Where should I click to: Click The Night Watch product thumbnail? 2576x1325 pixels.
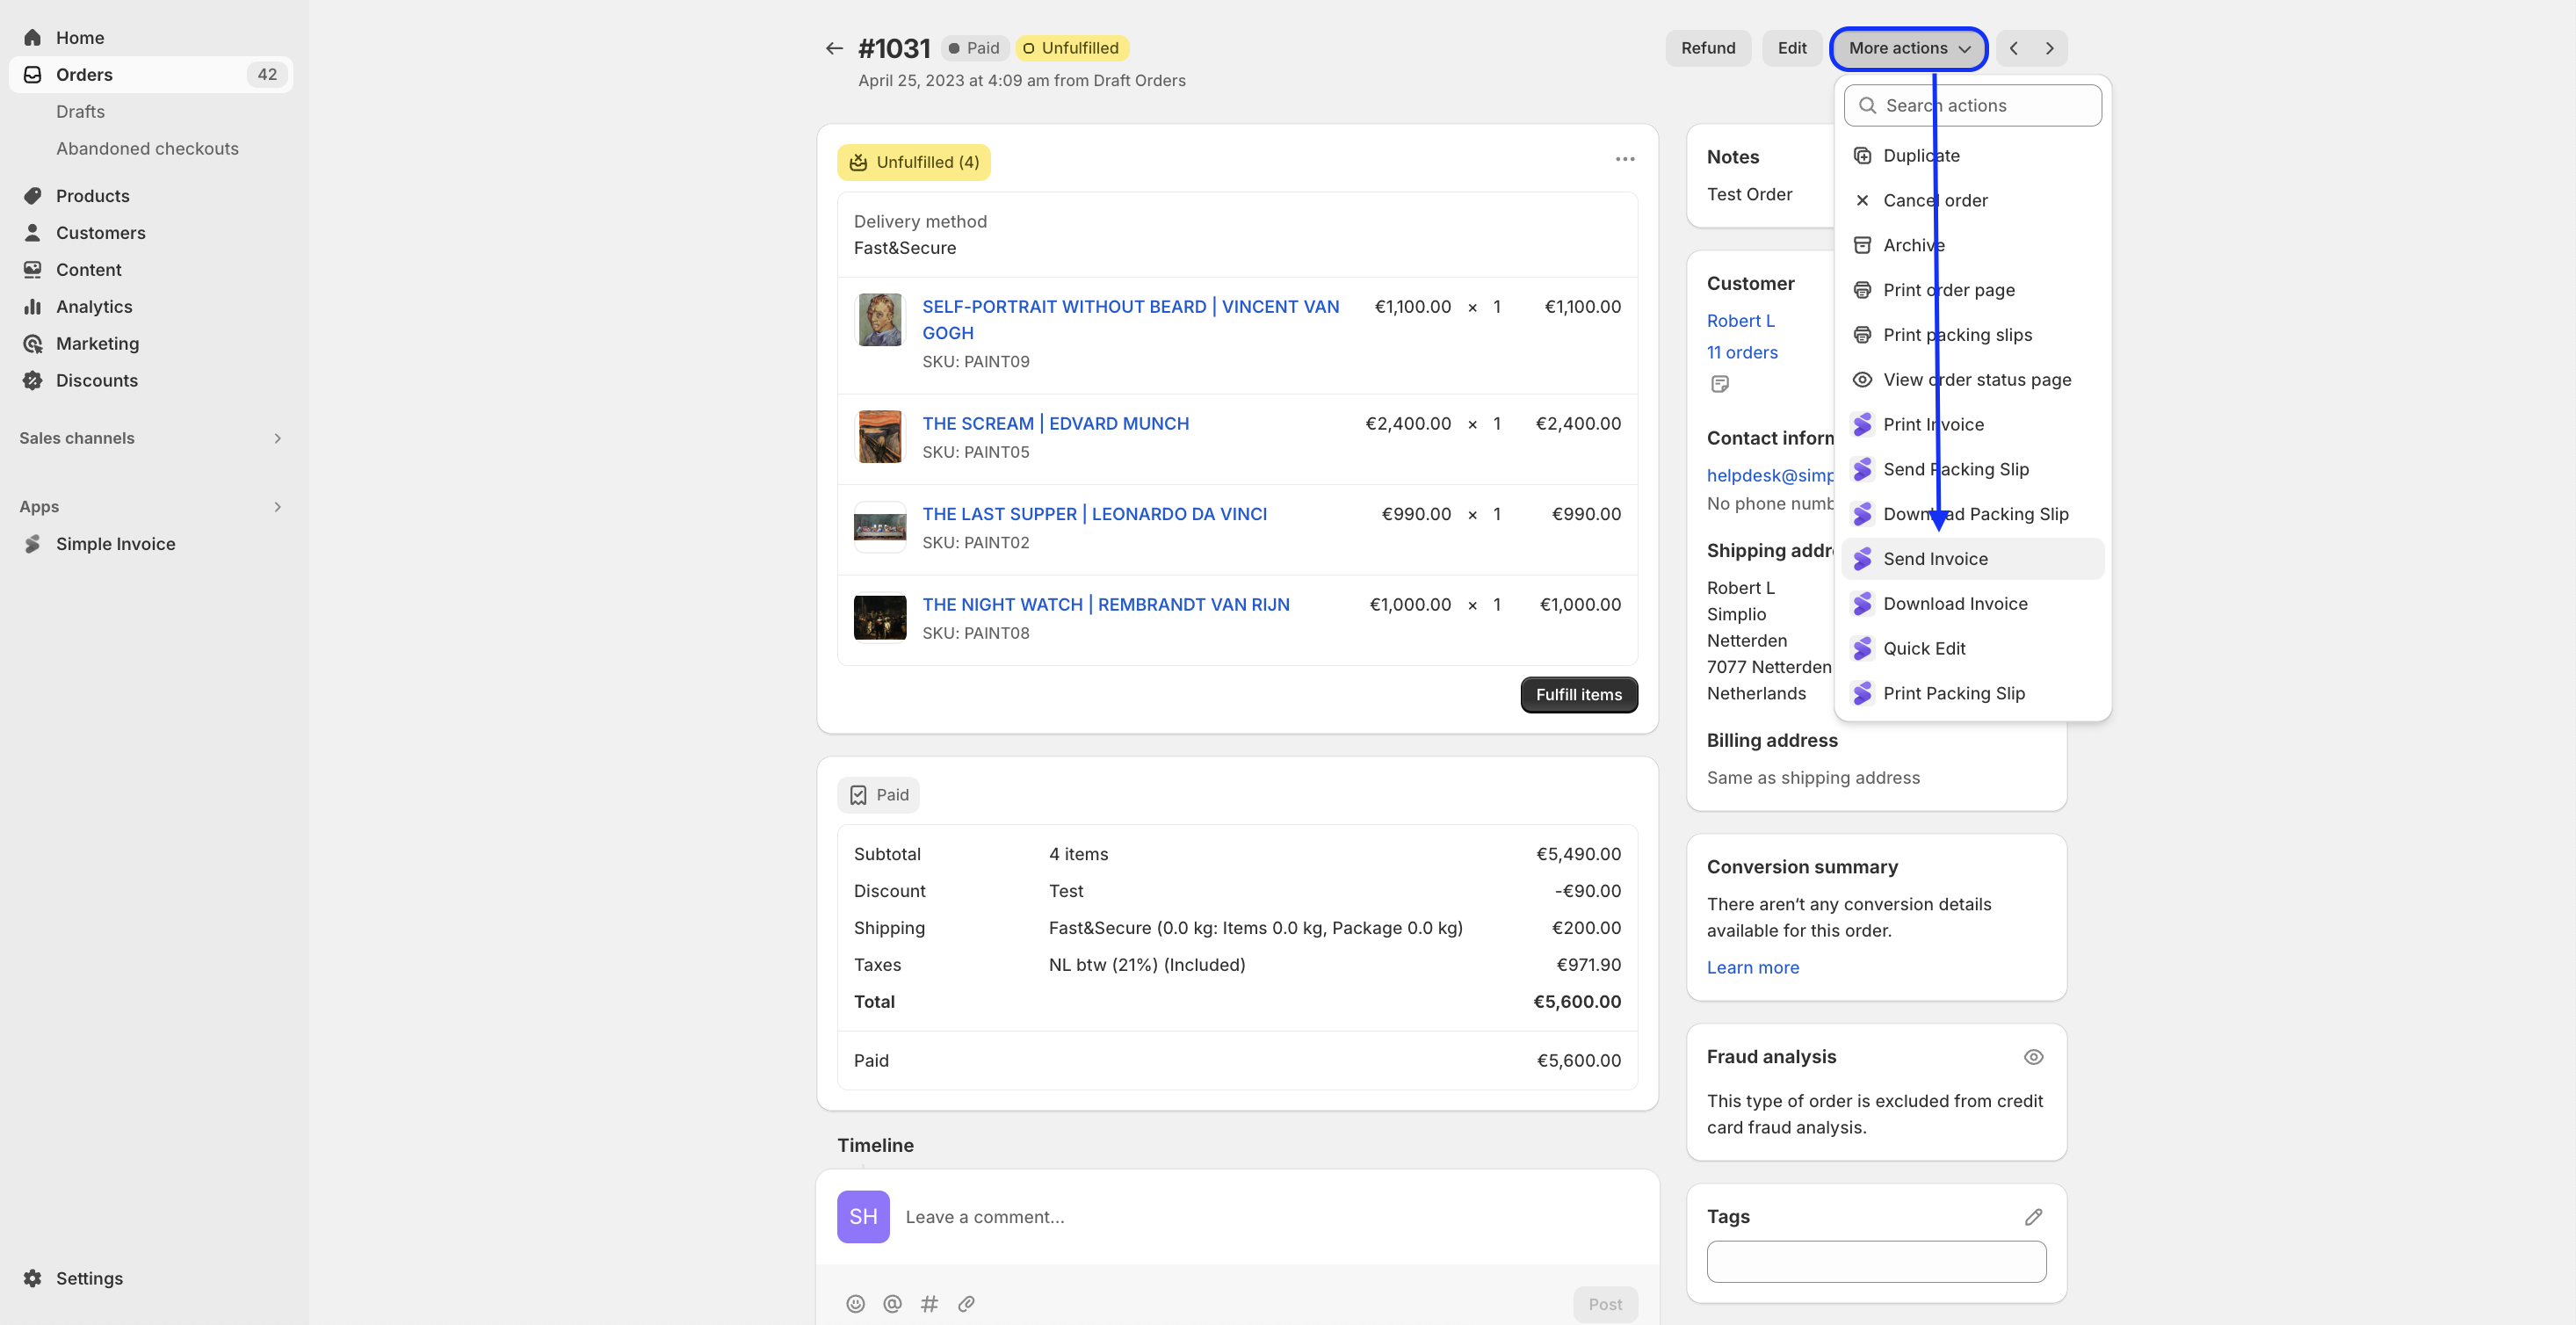(x=879, y=617)
